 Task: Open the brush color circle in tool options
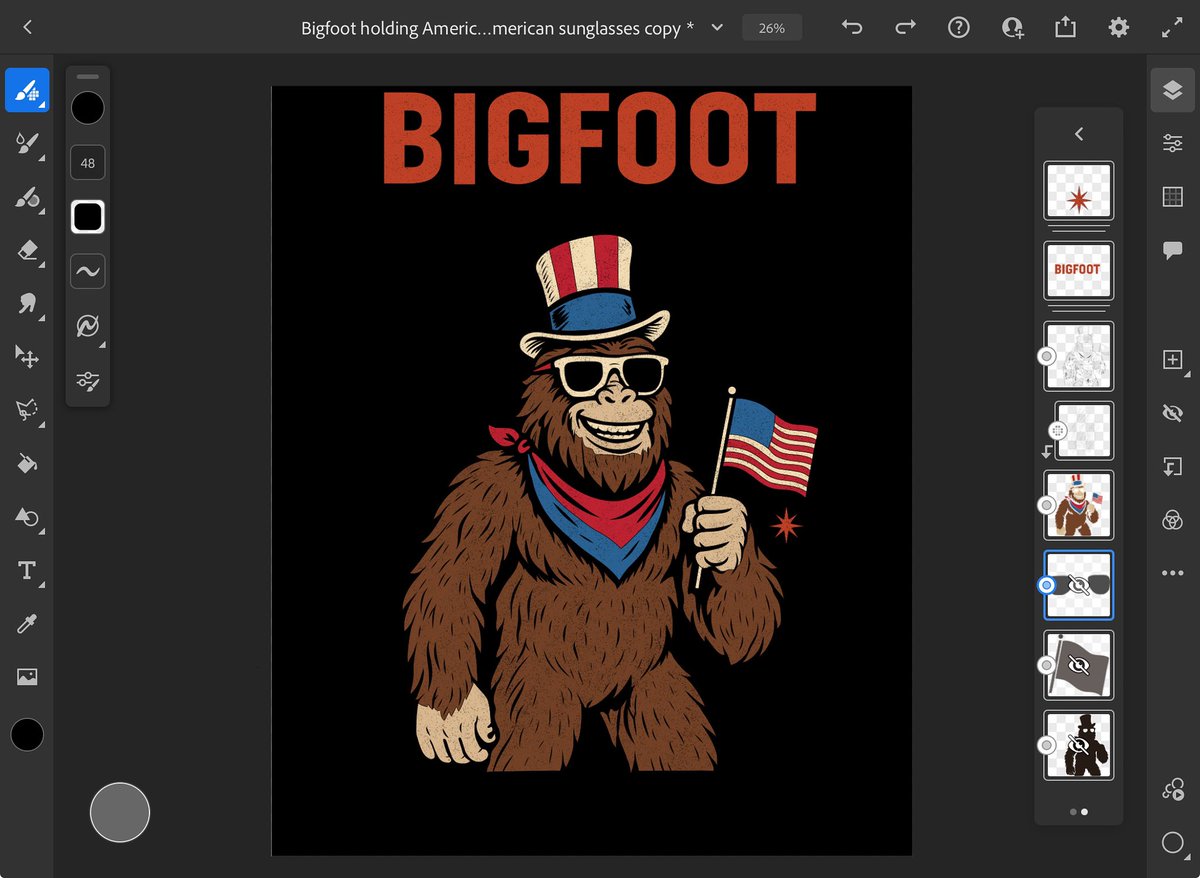(x=88, y=108)
